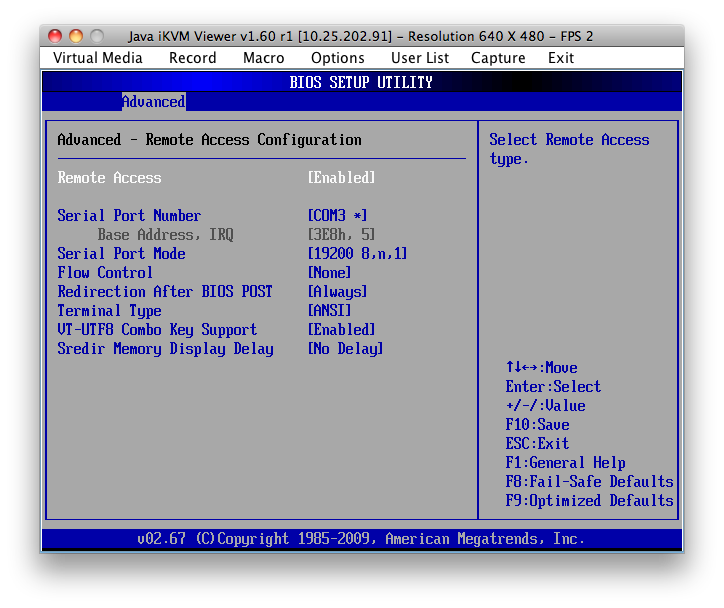The image size is (724, 608).
Task: Open the User List menu
Action: point(420,58)
